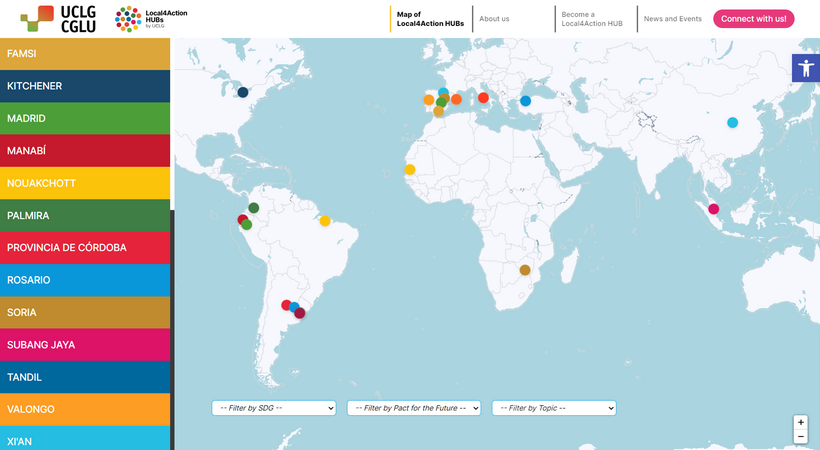Screen dimensions: 820x450
Task: Zoom in with the map plus button
Action: (x=800, y=422)
